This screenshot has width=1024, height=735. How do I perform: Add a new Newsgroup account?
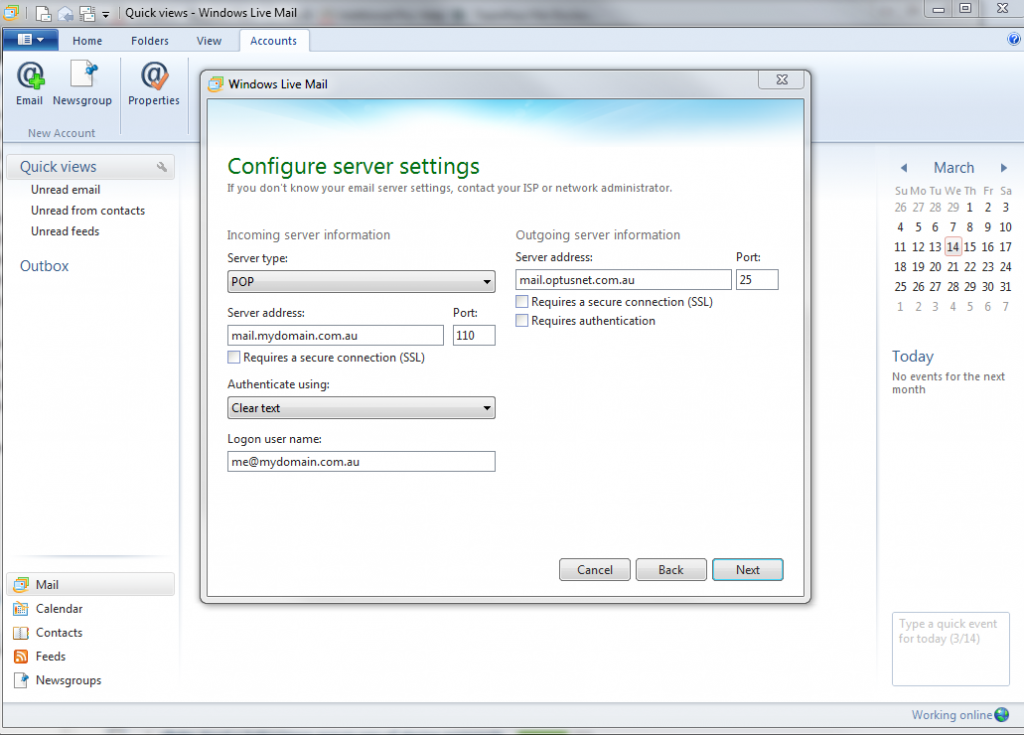pyautogui.click(x=82, y=84)
